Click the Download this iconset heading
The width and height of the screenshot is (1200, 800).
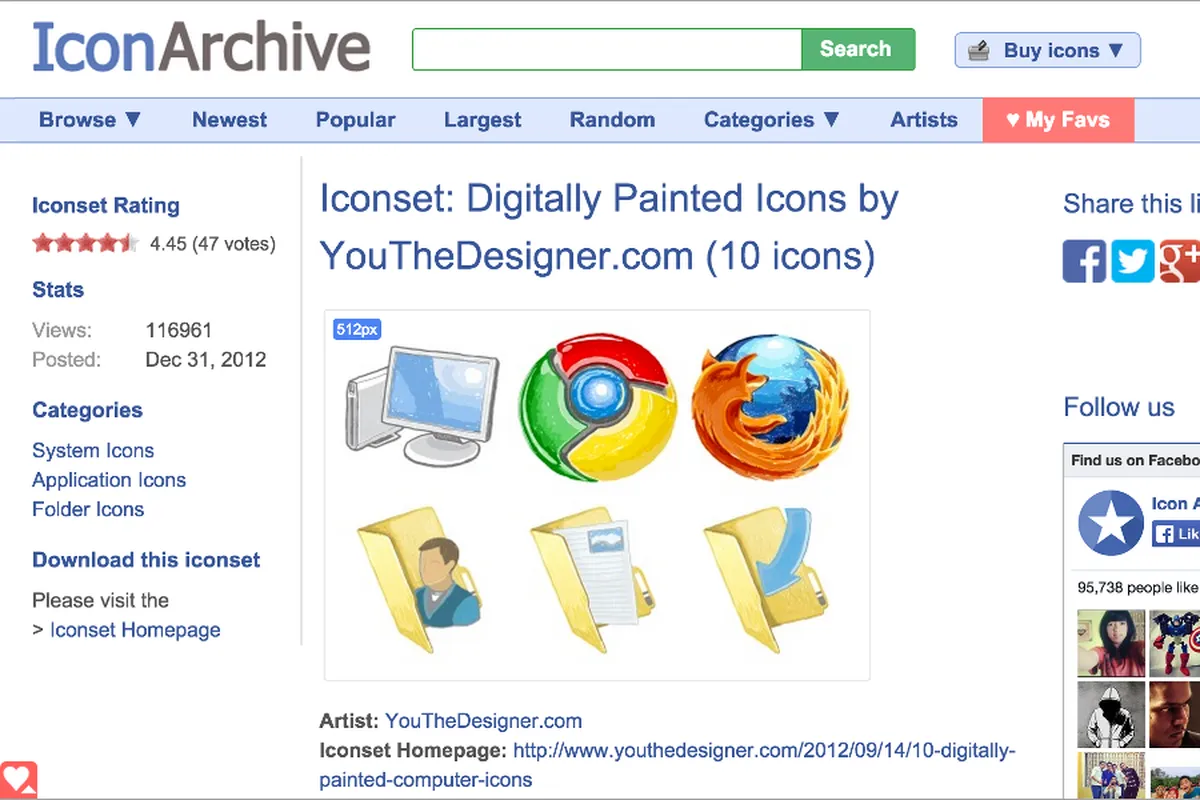click(x=146, y=560)
